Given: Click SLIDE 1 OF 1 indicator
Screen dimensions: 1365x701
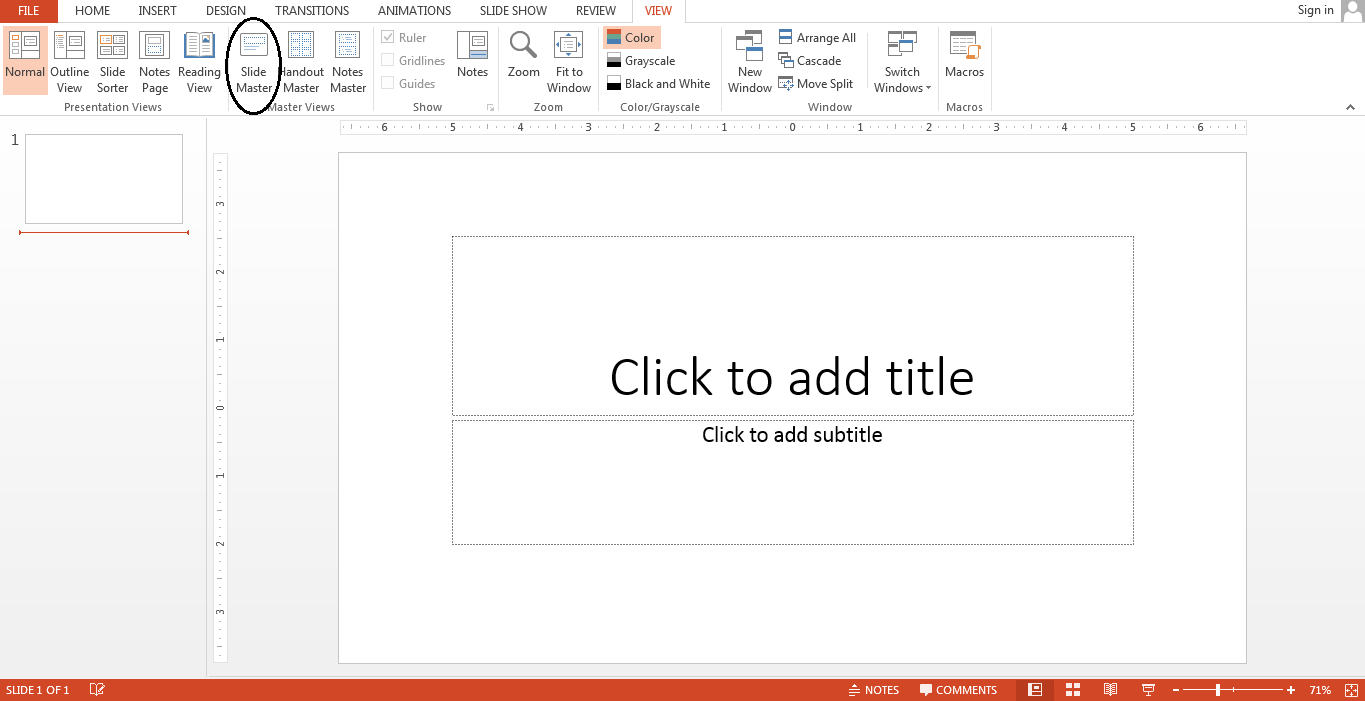Looking at the screenshot, I should 38,690.
